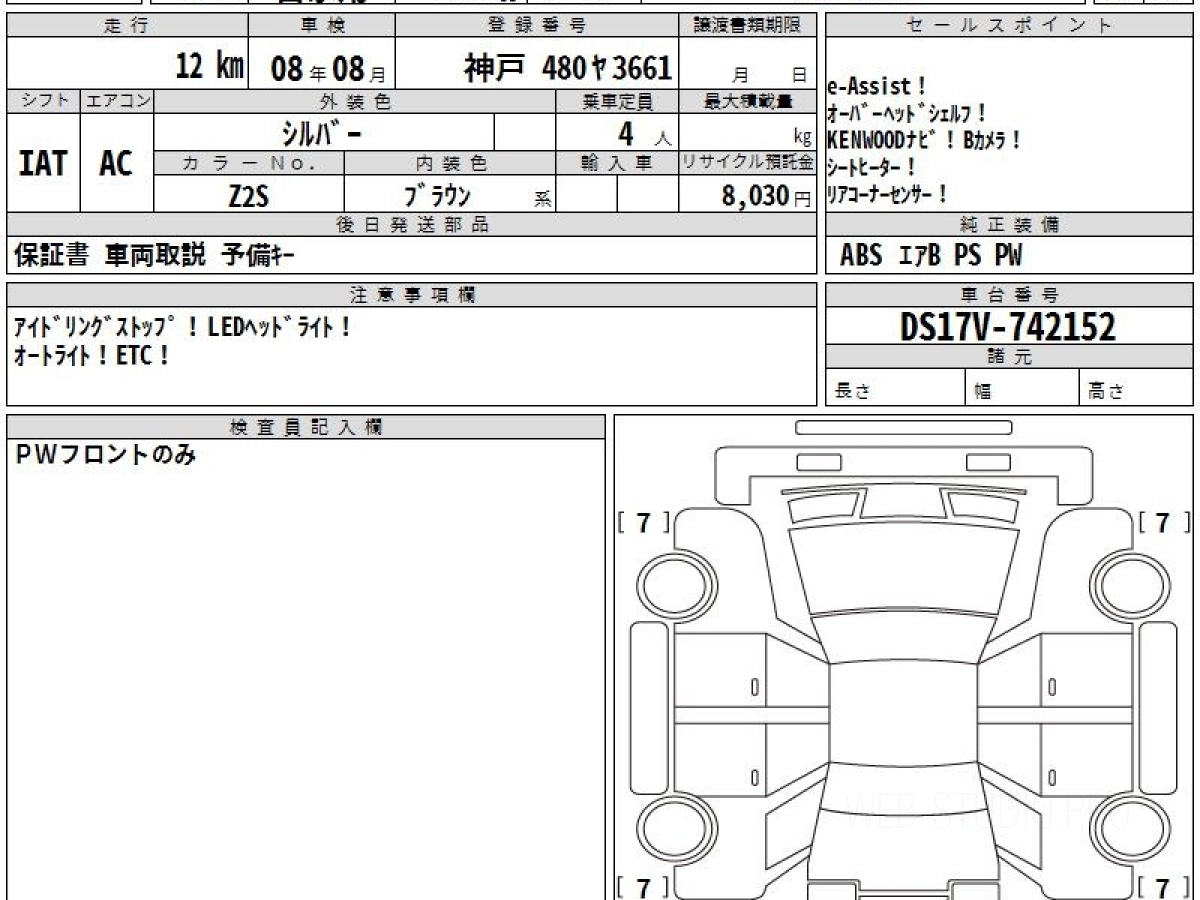Click the 後日発送部品 header
This screenshot has height=900, width=1200.
point(412,225)
